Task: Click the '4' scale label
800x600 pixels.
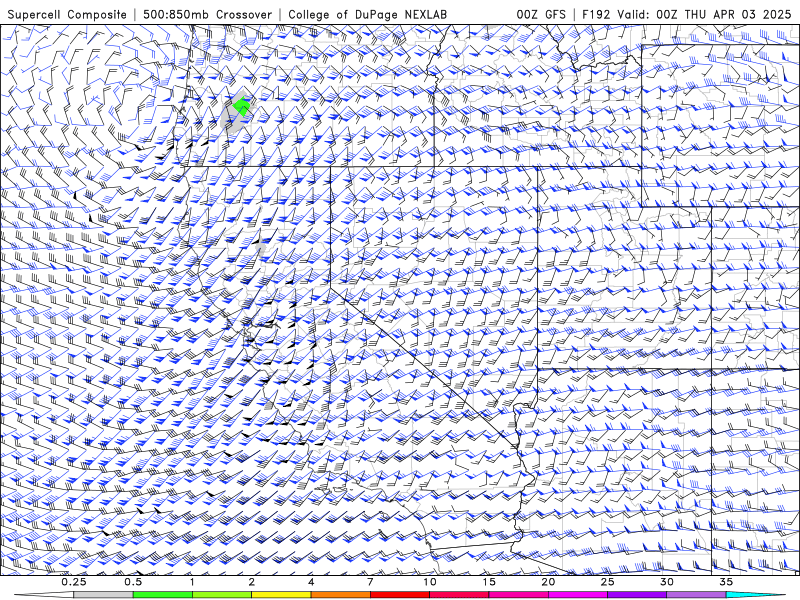Action: [311, 582]
